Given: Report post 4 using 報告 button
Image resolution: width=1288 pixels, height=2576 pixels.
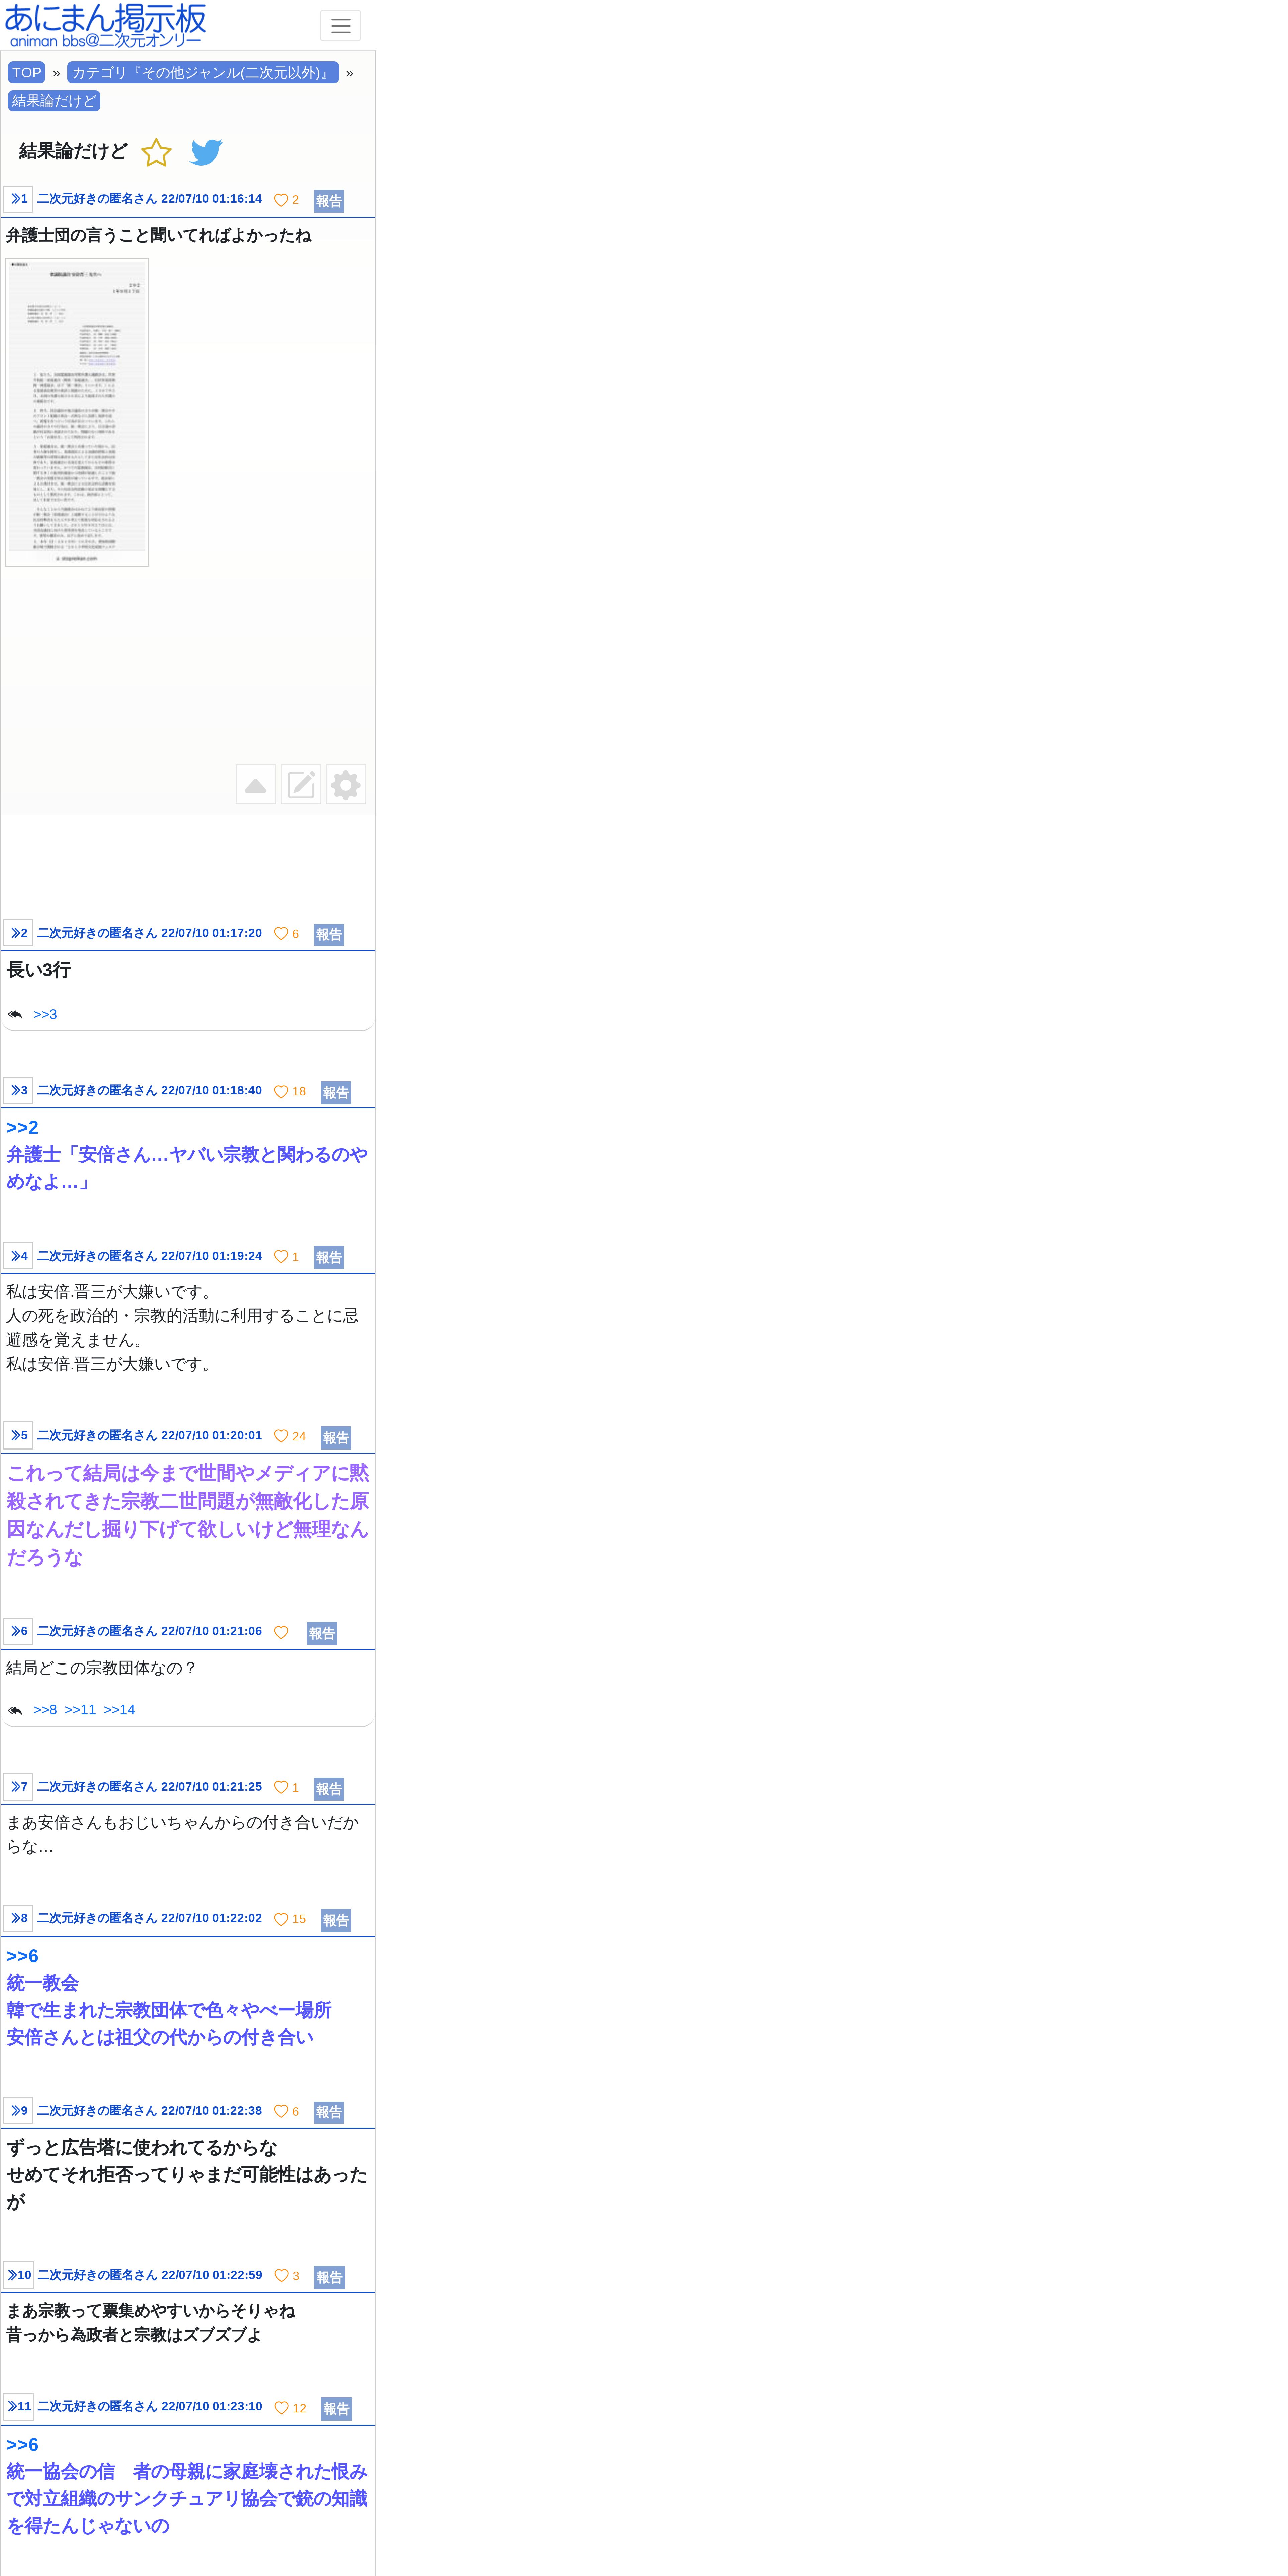Looking at the screenshot, I should [329, 1258].
